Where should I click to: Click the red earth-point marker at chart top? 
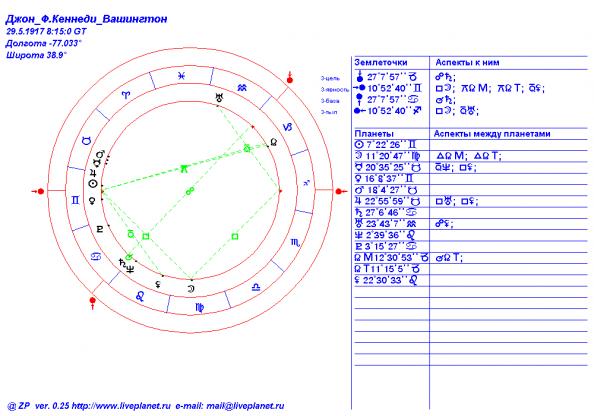290,78
